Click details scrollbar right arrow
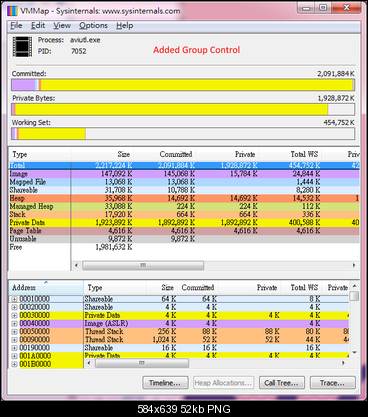Image resolution: width=368 pixels, height=417 pixels. (x=344, y=363)
